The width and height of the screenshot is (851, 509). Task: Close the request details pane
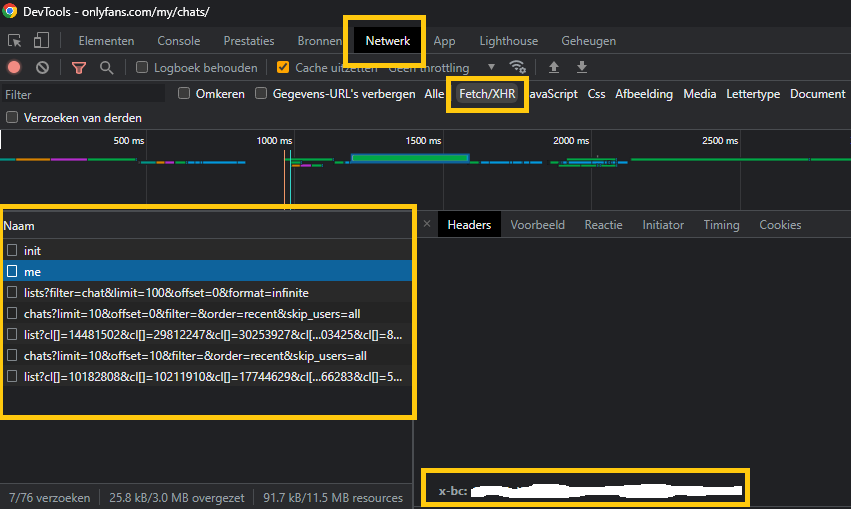(426, 225)
